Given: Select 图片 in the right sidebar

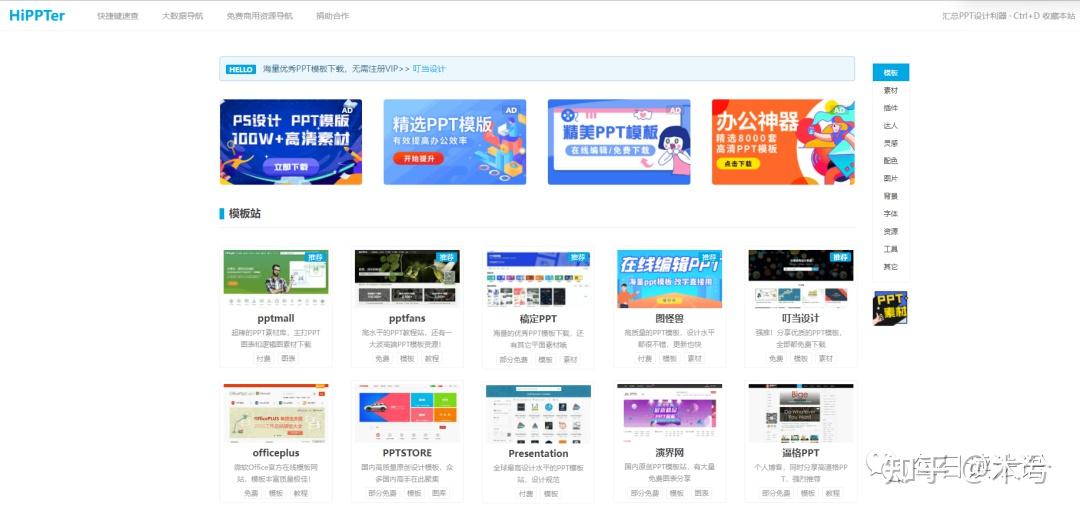Looking at the screenshot, I should tap(891, 178).
